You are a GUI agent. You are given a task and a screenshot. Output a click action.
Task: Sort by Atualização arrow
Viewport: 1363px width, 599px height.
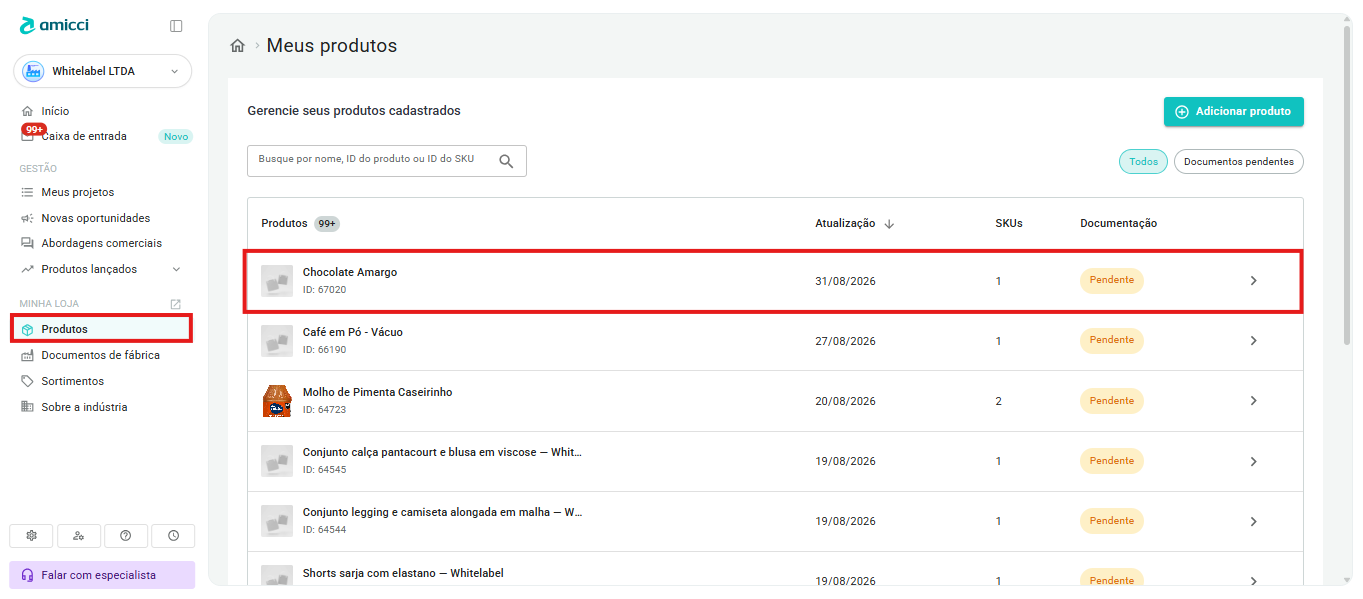pyautogui.click(x=889, y=224)
